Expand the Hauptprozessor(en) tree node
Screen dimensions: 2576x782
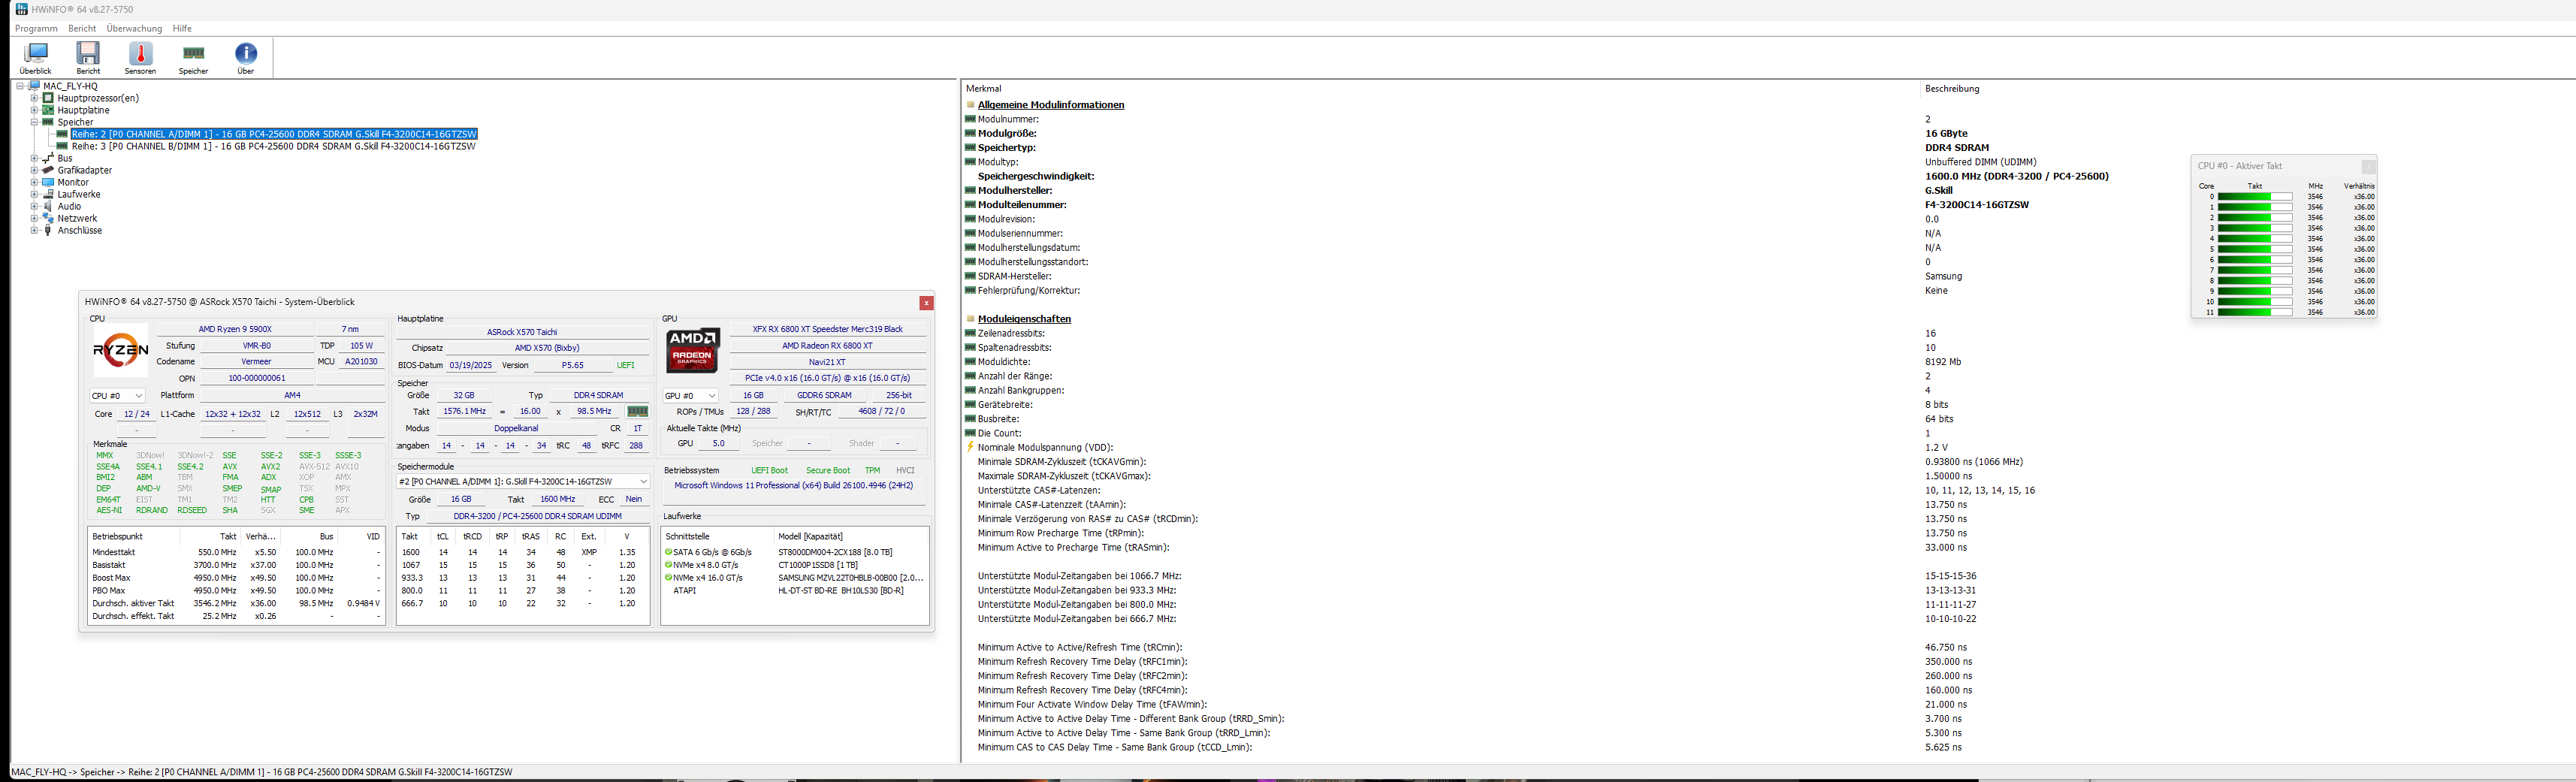pyautogui.click(x=34, y=98)
